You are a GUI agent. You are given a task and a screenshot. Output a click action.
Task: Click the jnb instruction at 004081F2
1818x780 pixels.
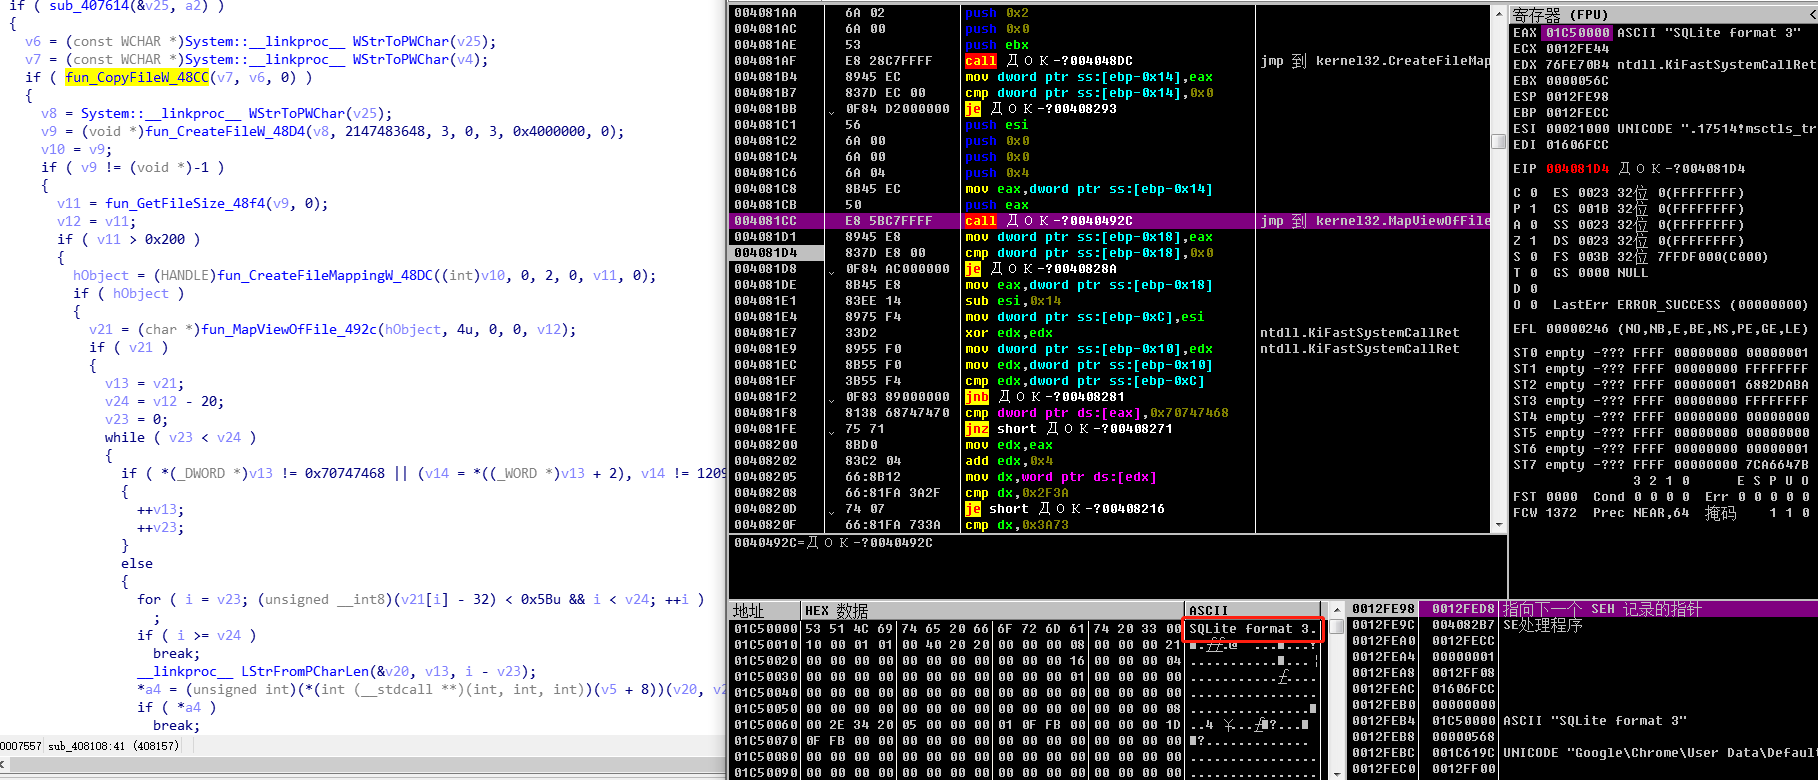(977, 397)
